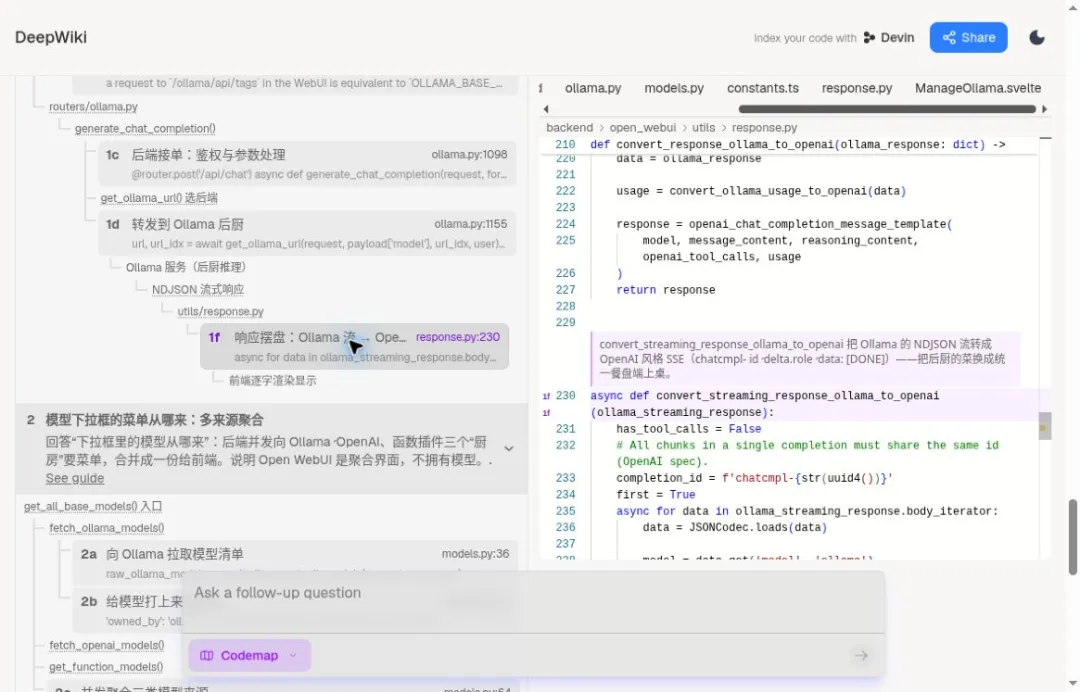Click the Share button

tap(968, 38)
